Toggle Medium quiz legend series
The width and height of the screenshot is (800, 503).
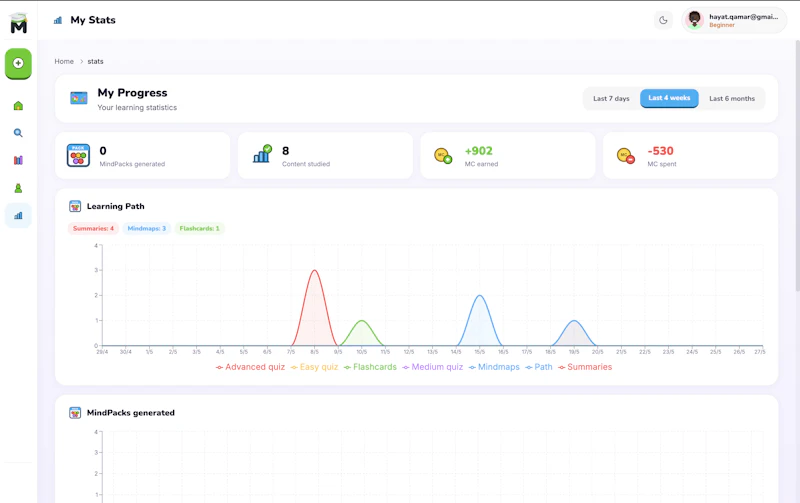click(x=433, y=367)
